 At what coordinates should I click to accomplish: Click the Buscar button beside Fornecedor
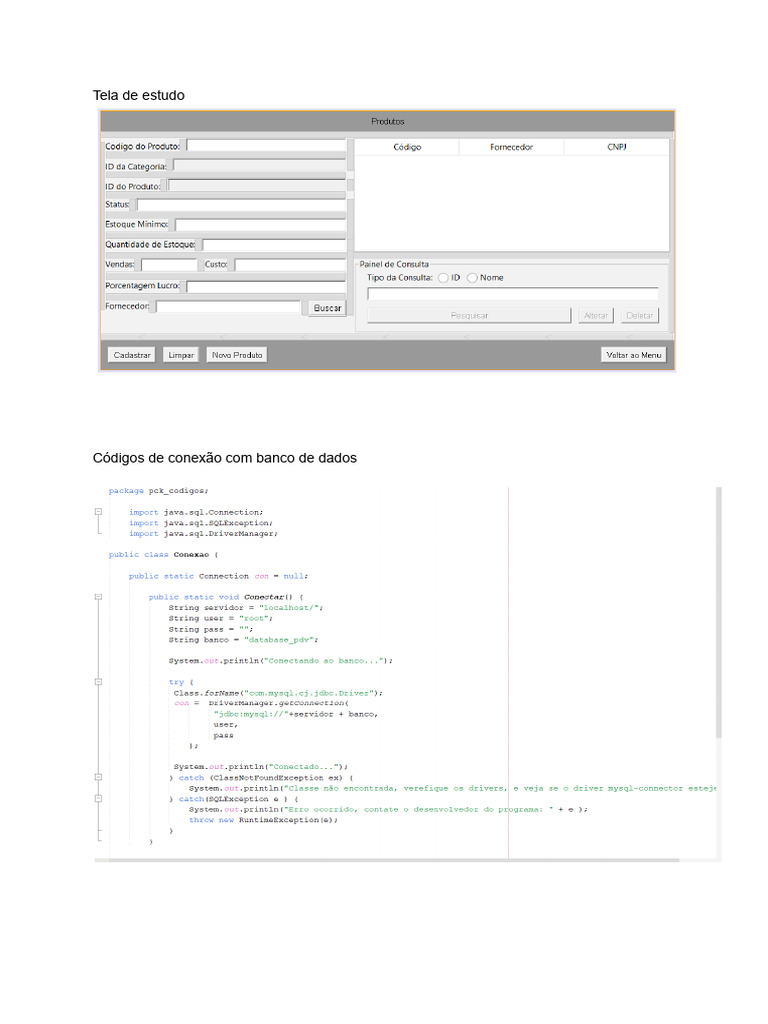327,308
